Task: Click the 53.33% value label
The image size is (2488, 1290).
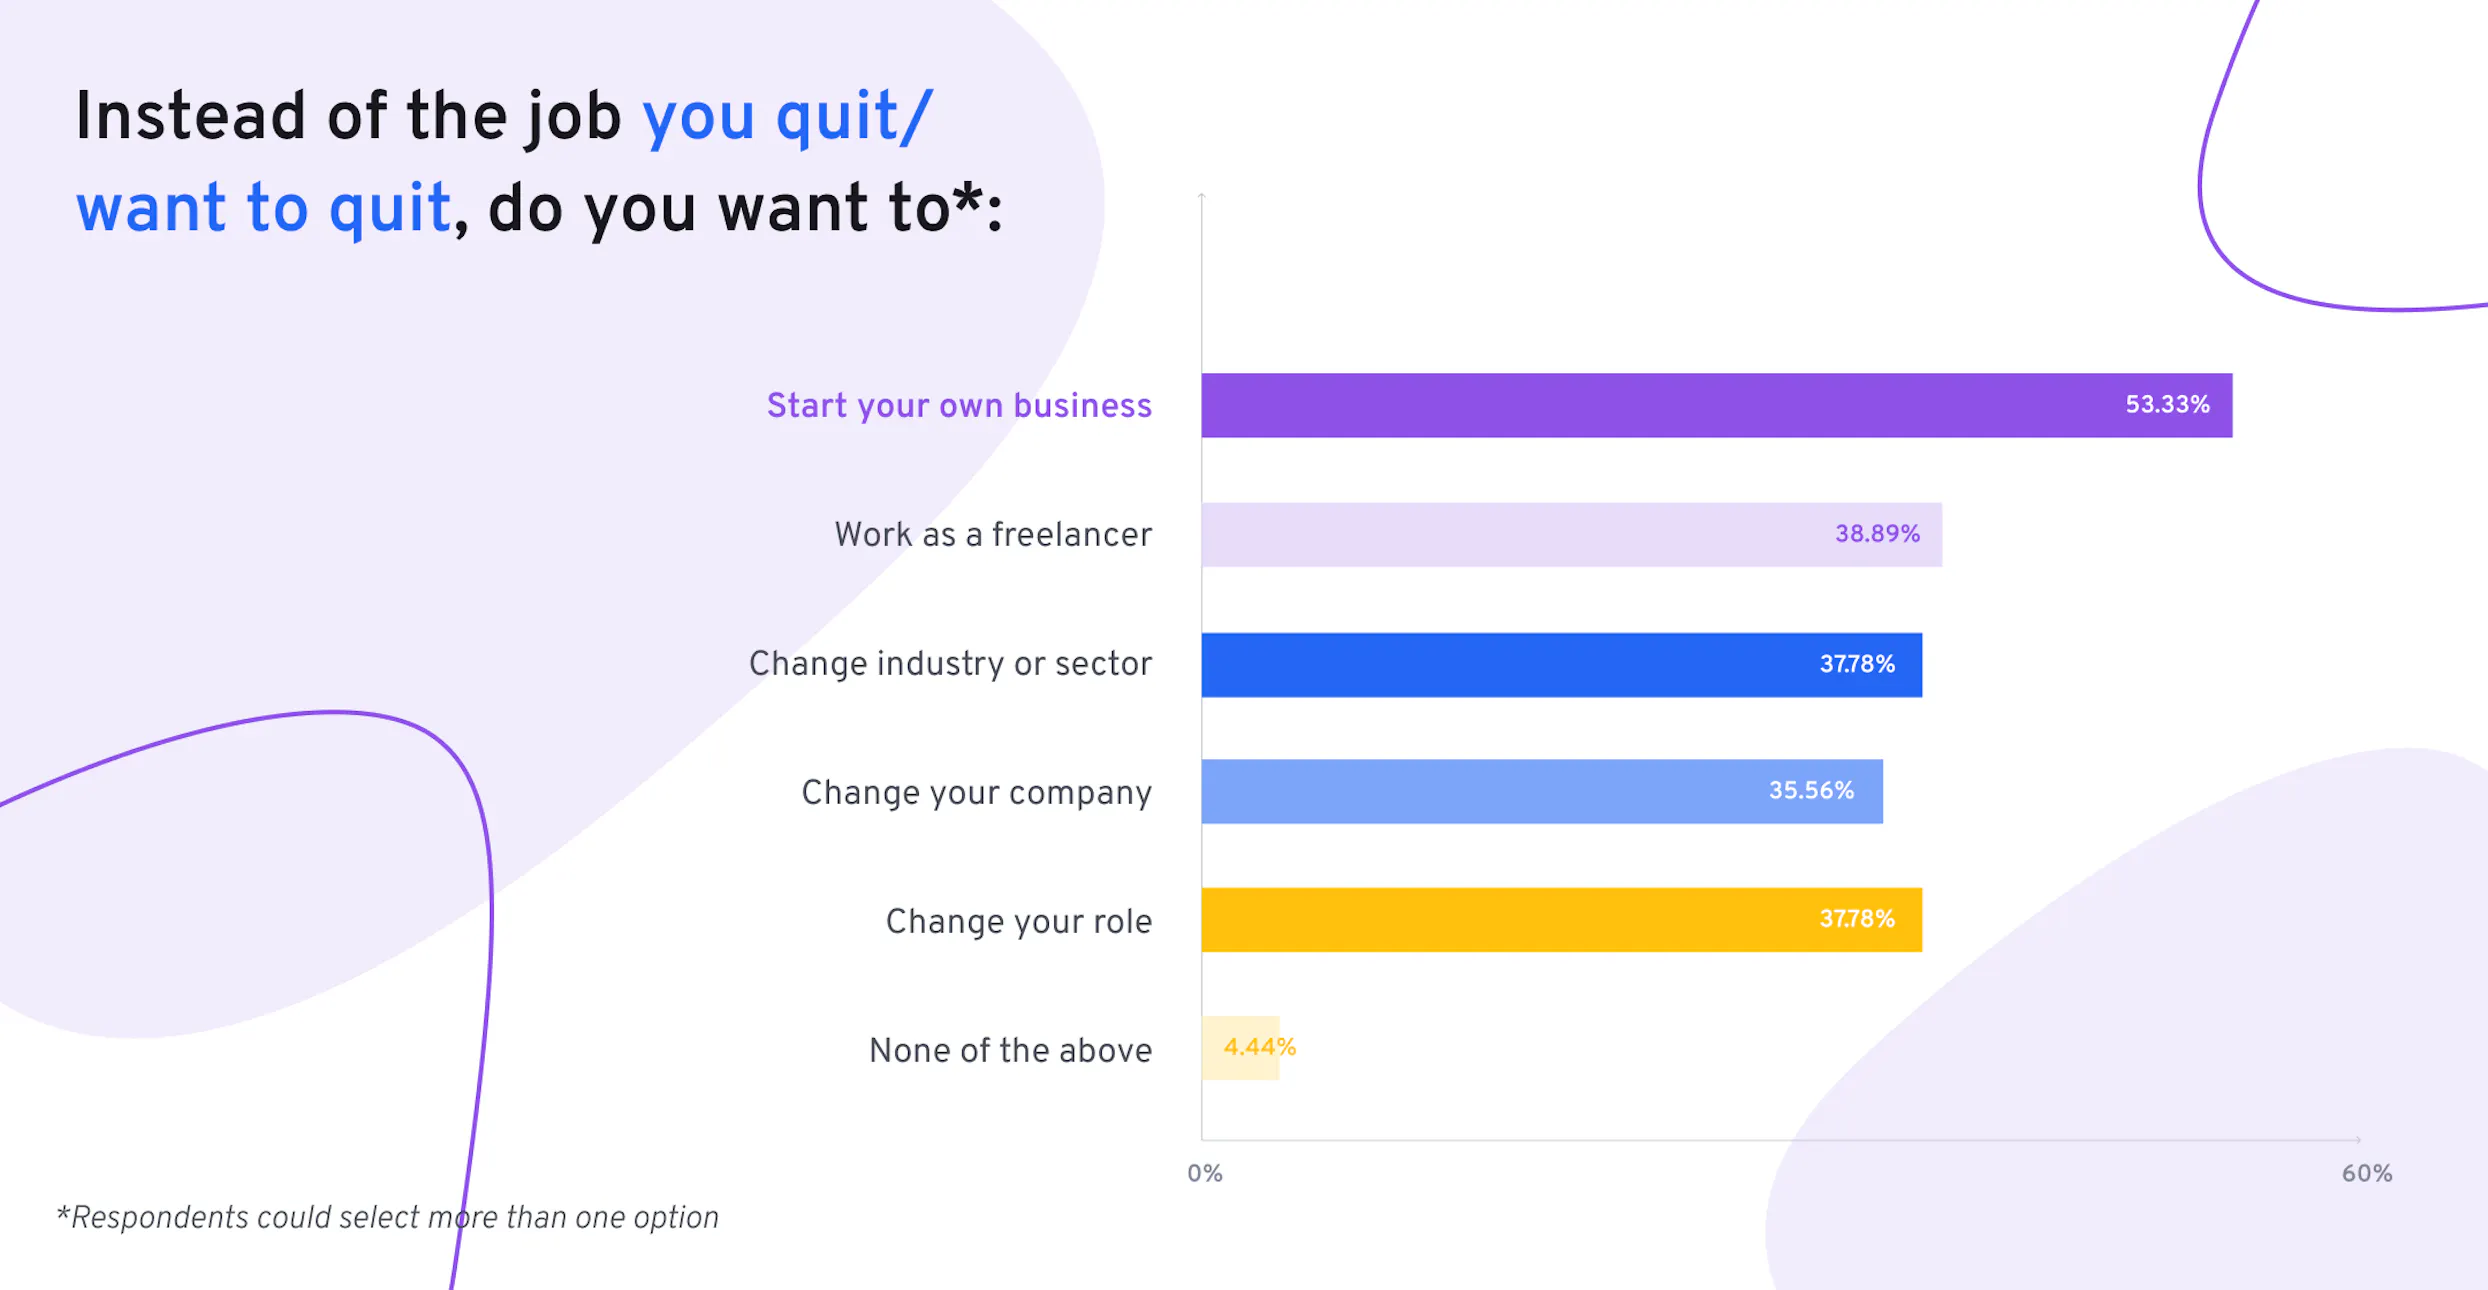Action: pyautogui.click(x=2167, y=405)
